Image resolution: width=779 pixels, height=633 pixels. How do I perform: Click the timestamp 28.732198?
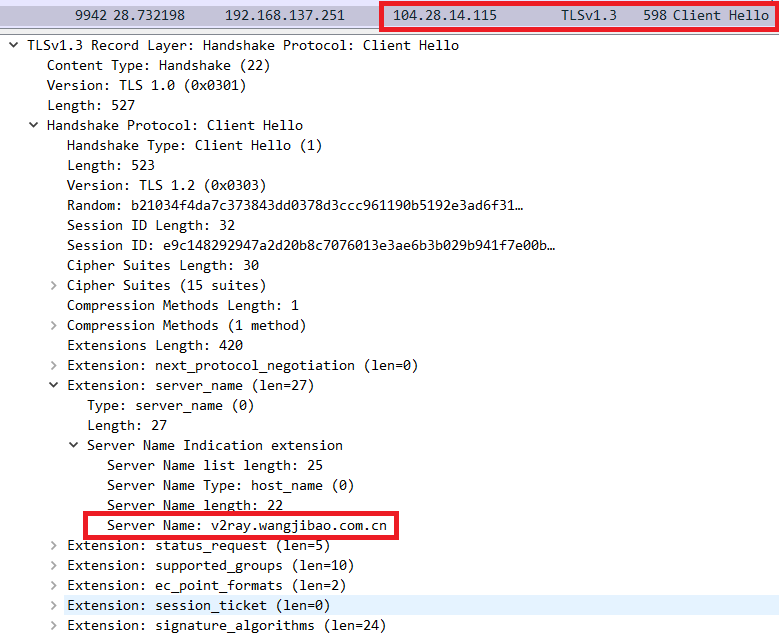(x=149, y=15)
